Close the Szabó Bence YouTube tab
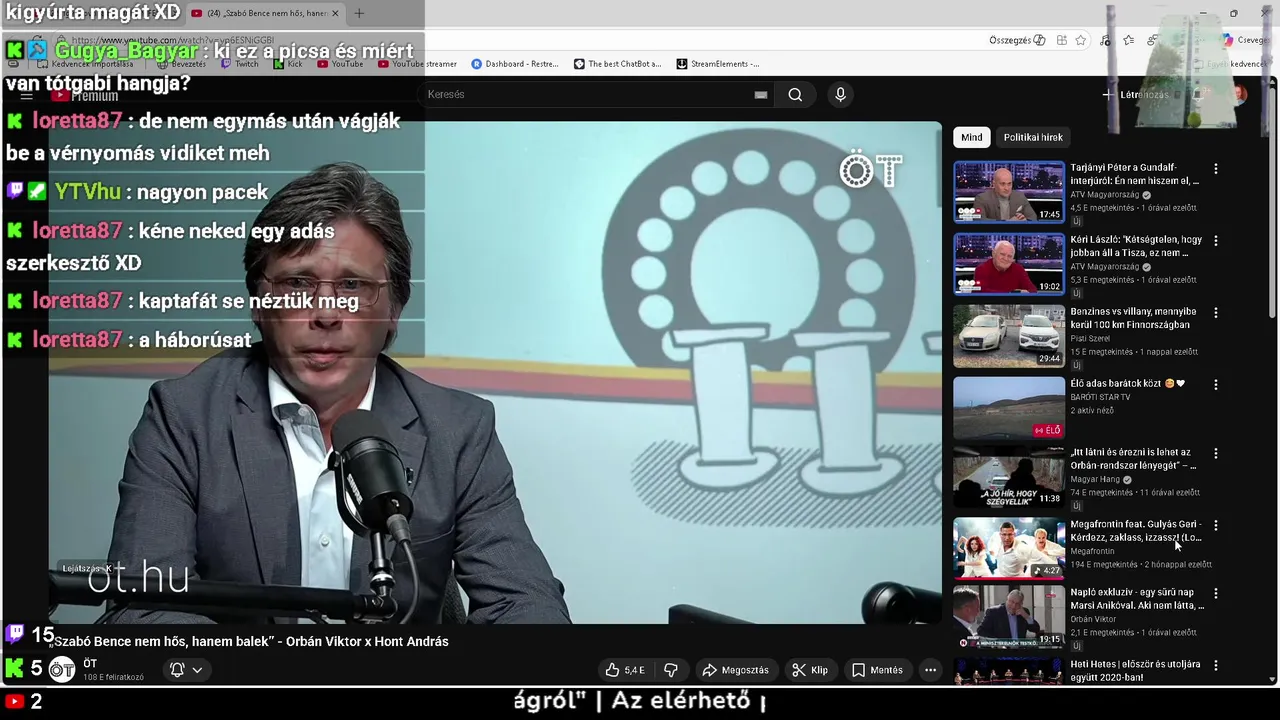Image resolution: width=1280 pixels, height=720 pixels. (335, 13)
